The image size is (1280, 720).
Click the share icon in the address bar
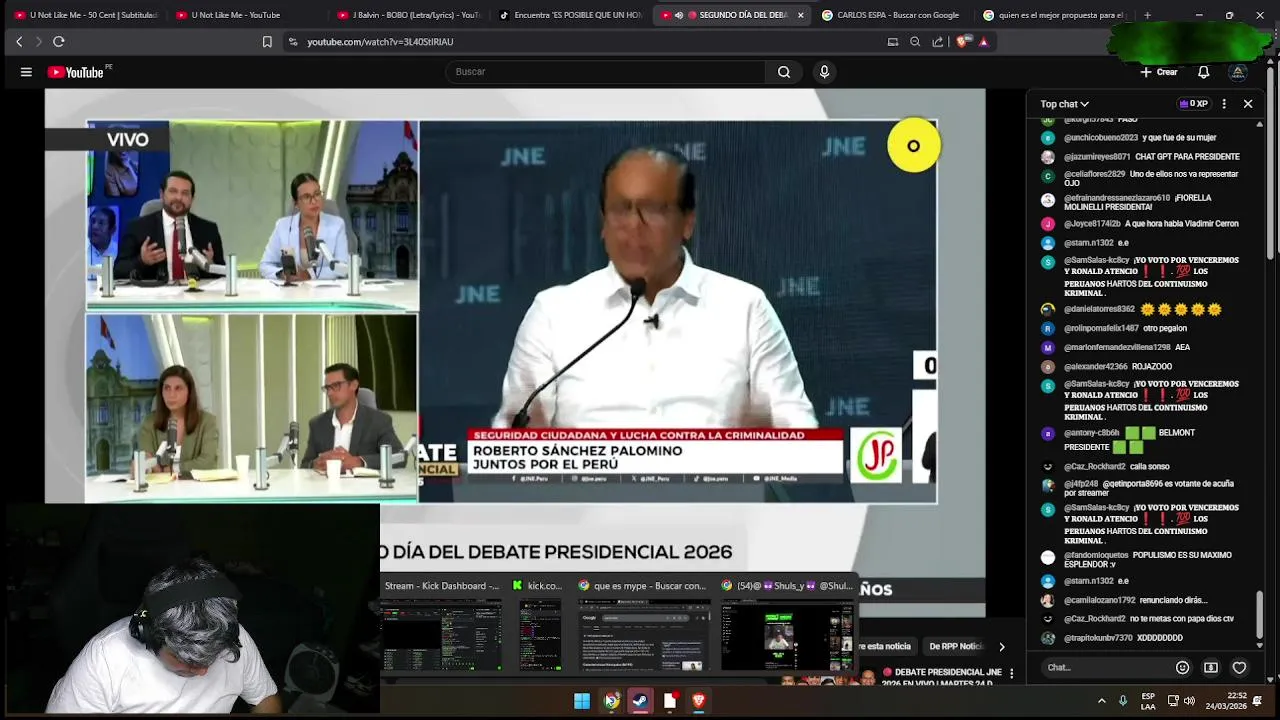[937, 42]
